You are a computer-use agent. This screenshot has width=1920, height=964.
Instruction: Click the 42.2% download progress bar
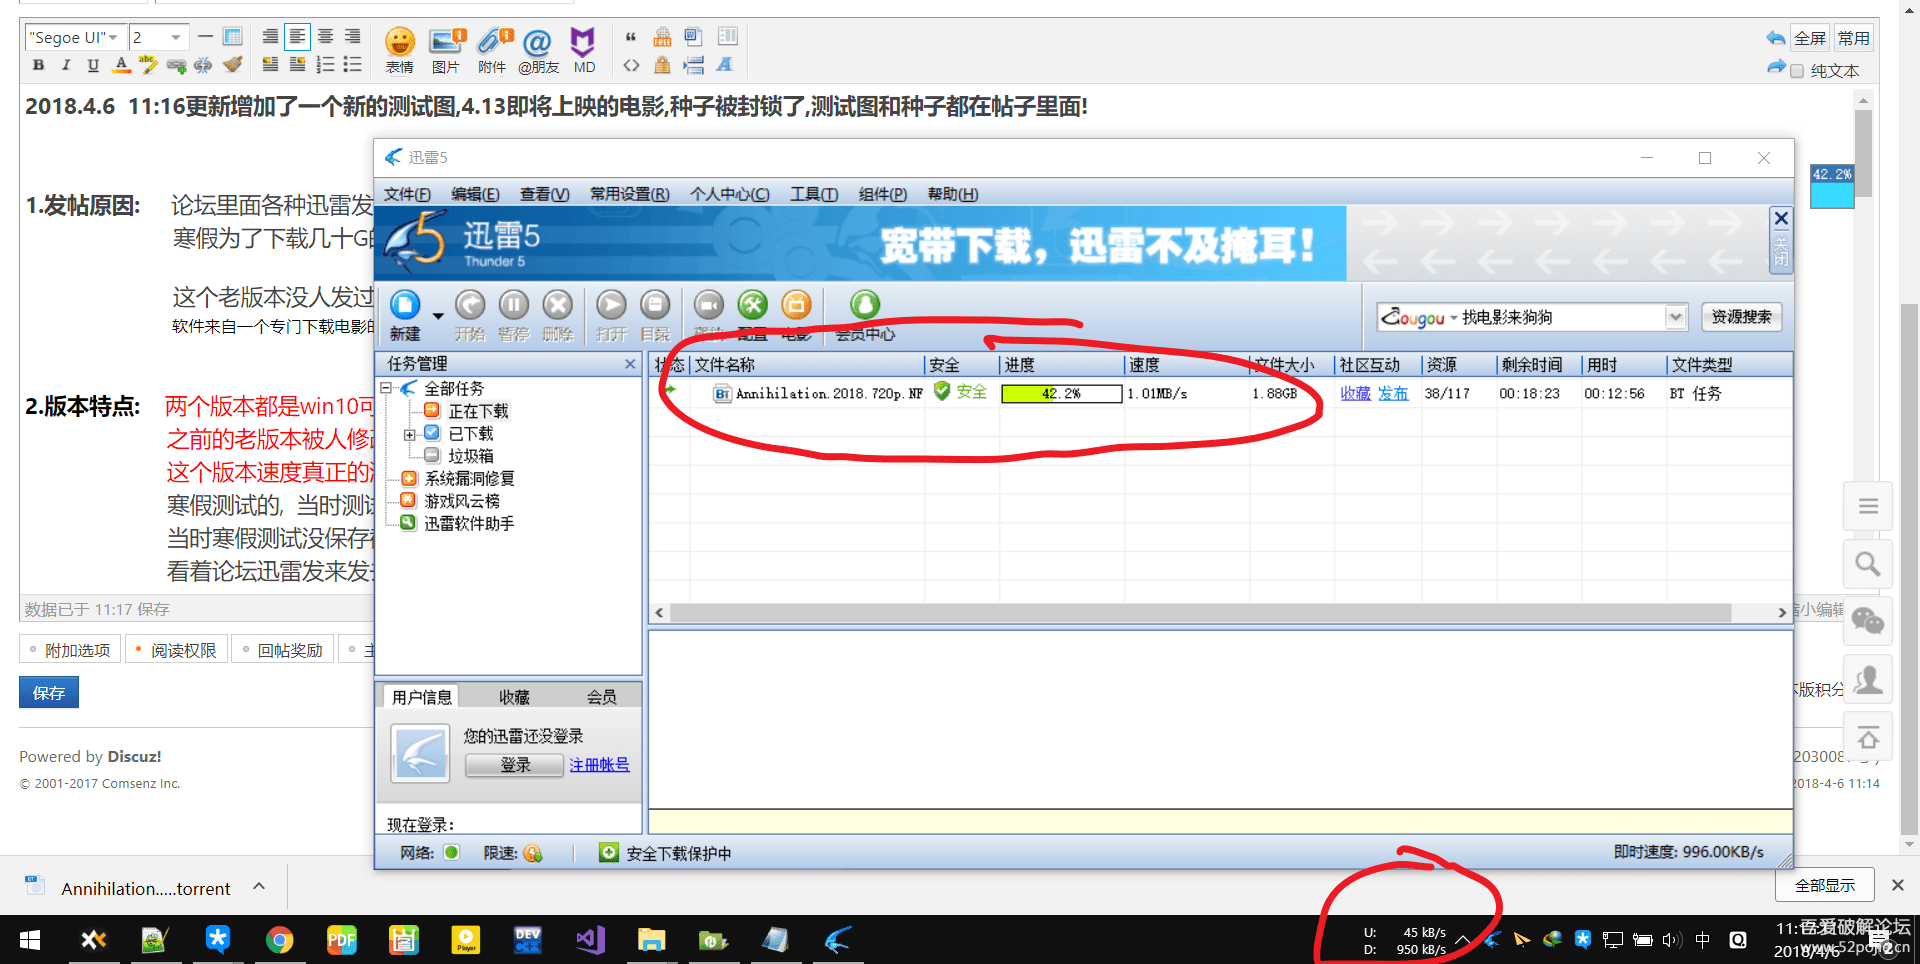[1061, 394]
